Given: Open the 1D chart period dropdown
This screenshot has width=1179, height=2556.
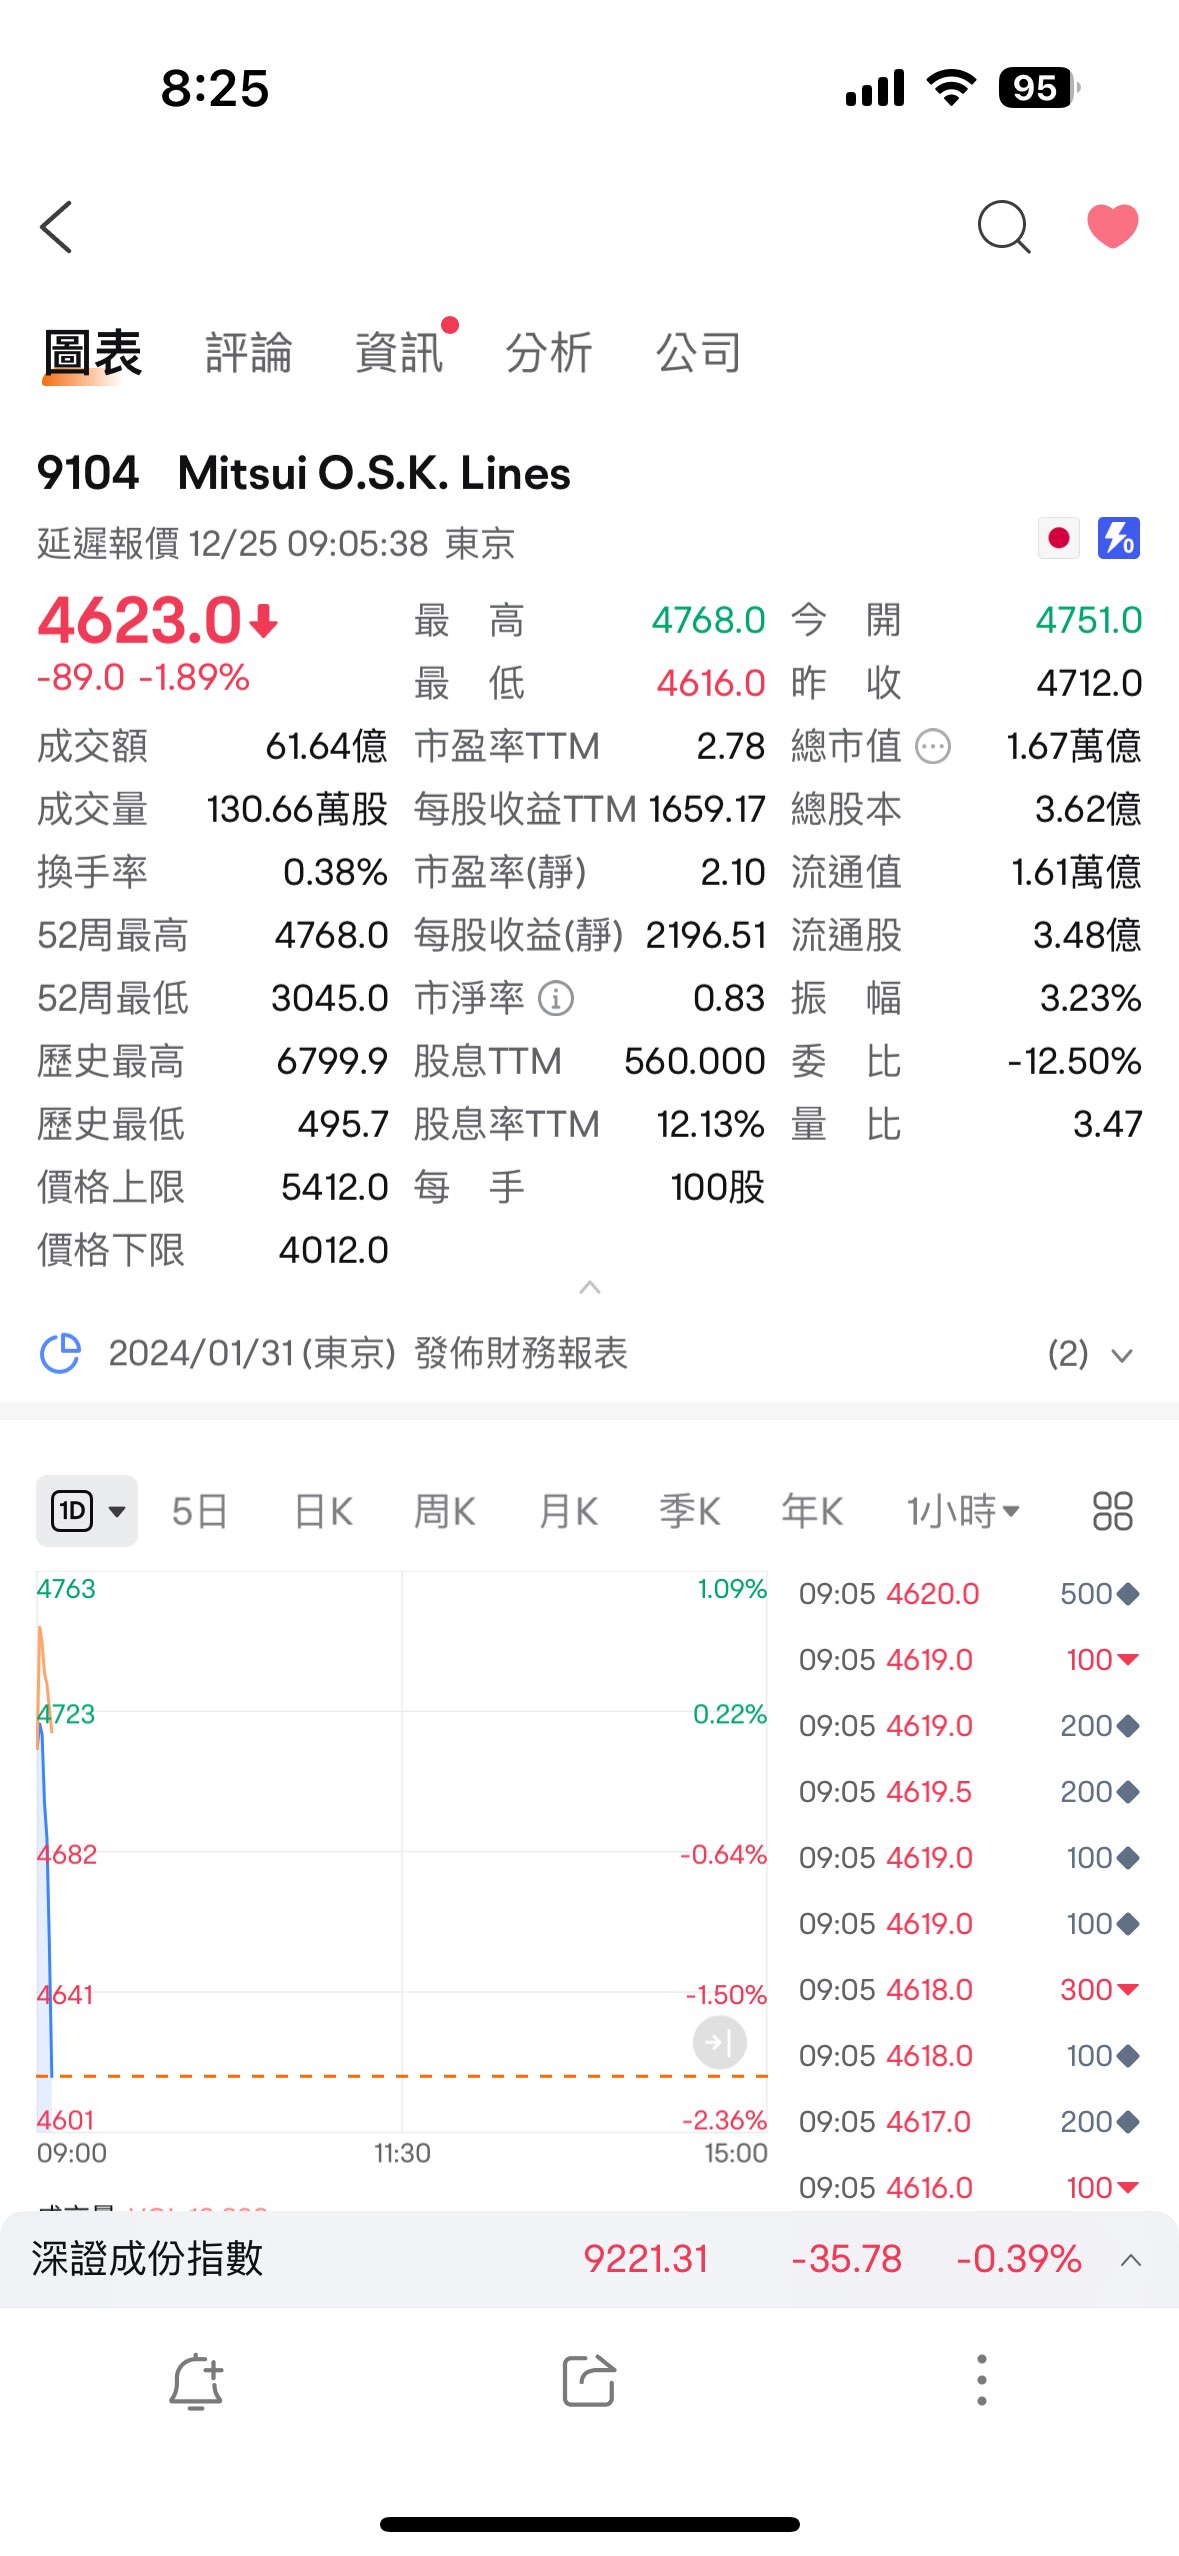Looking at the screenshot, I should 87,1511.
